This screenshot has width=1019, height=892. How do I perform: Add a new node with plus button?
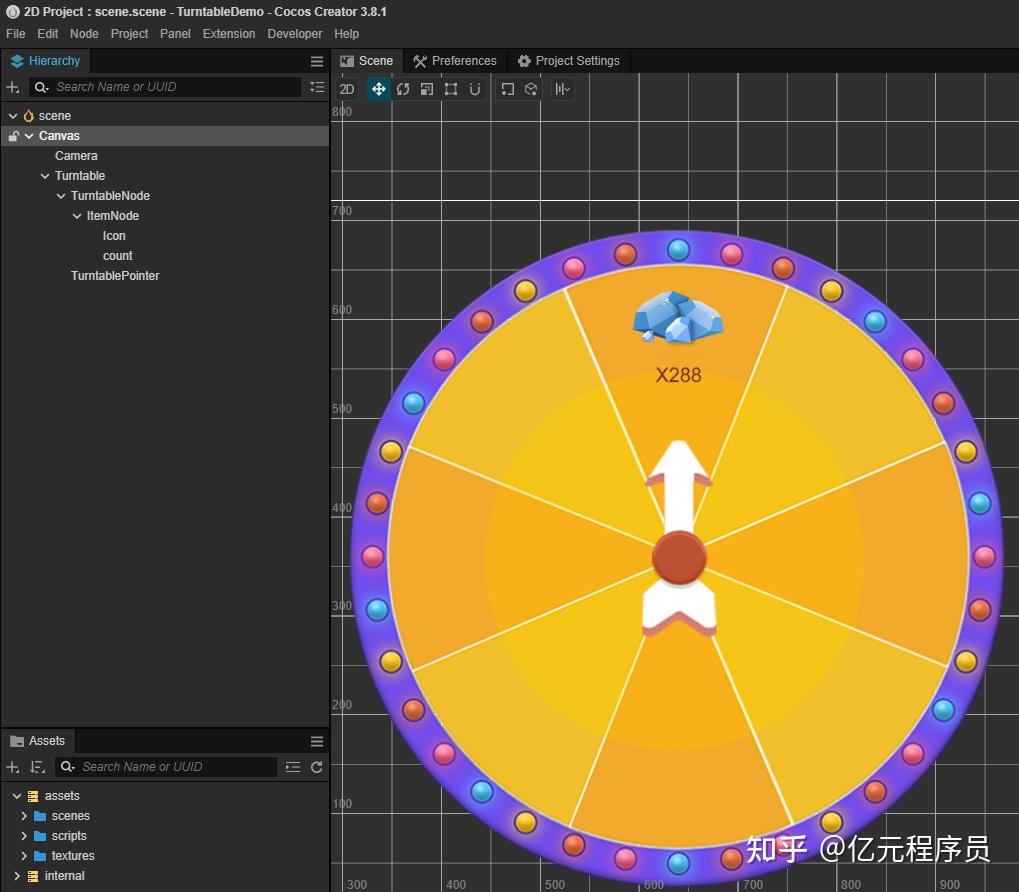pyautogui.click(x=12, y=87)
